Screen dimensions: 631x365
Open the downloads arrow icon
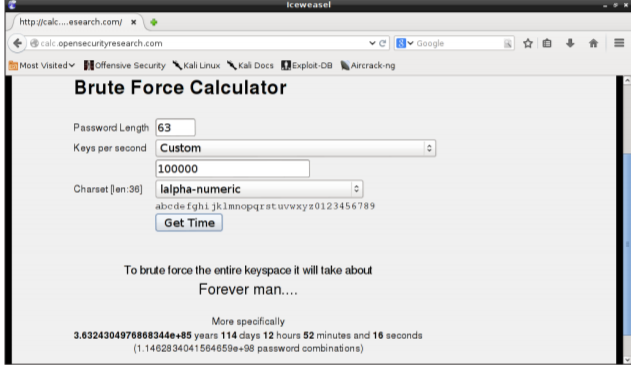(570, 43)
